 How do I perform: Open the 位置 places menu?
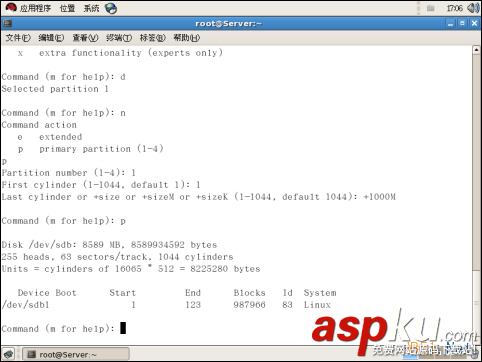point(67,8)
